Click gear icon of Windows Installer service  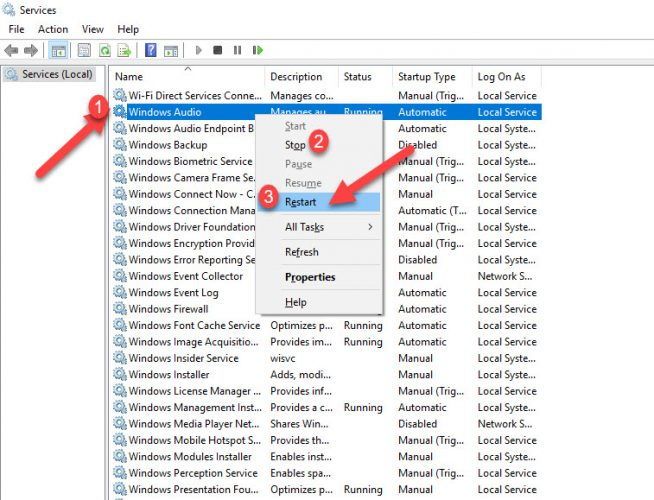[x=120, y=374]
